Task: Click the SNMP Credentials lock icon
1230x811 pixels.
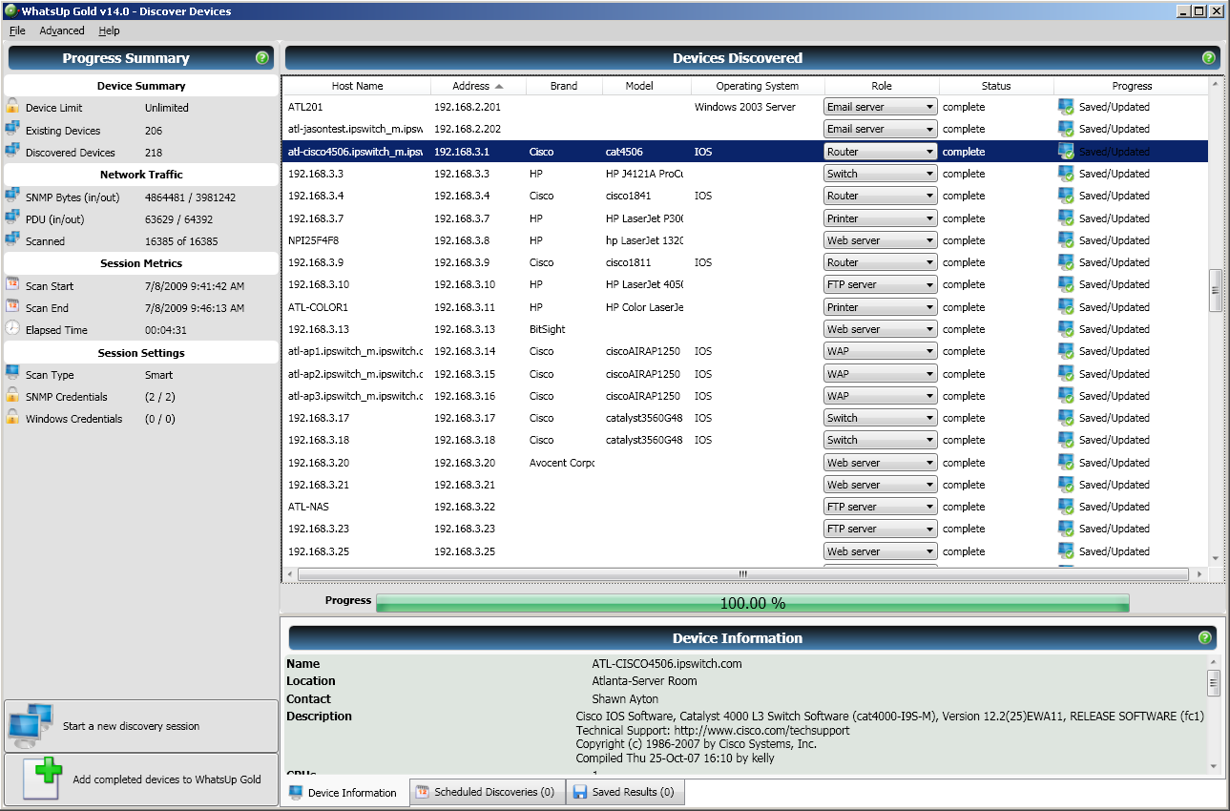Action: 12,396
